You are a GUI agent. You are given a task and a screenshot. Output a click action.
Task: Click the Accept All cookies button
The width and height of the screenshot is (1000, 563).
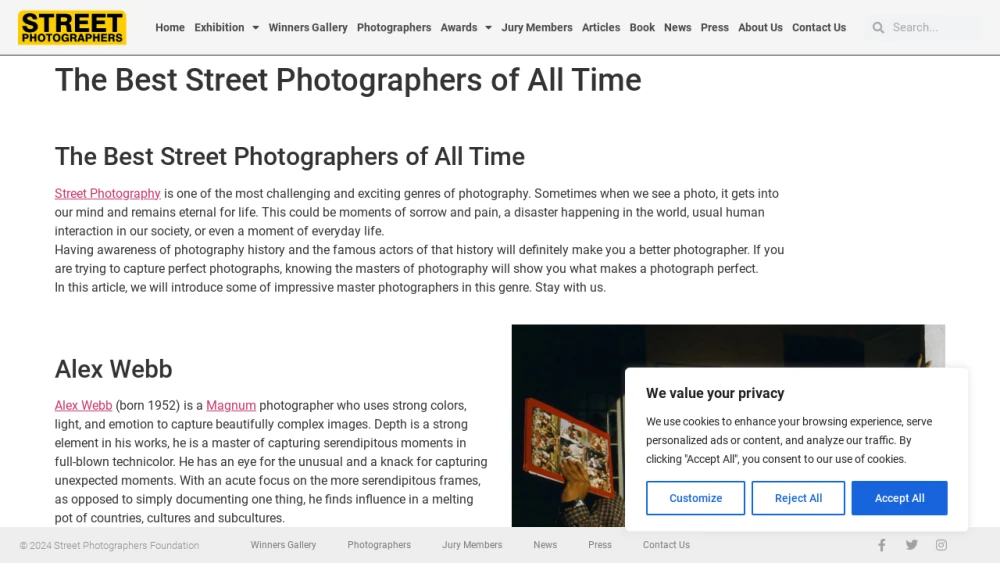tap(899, 498)
